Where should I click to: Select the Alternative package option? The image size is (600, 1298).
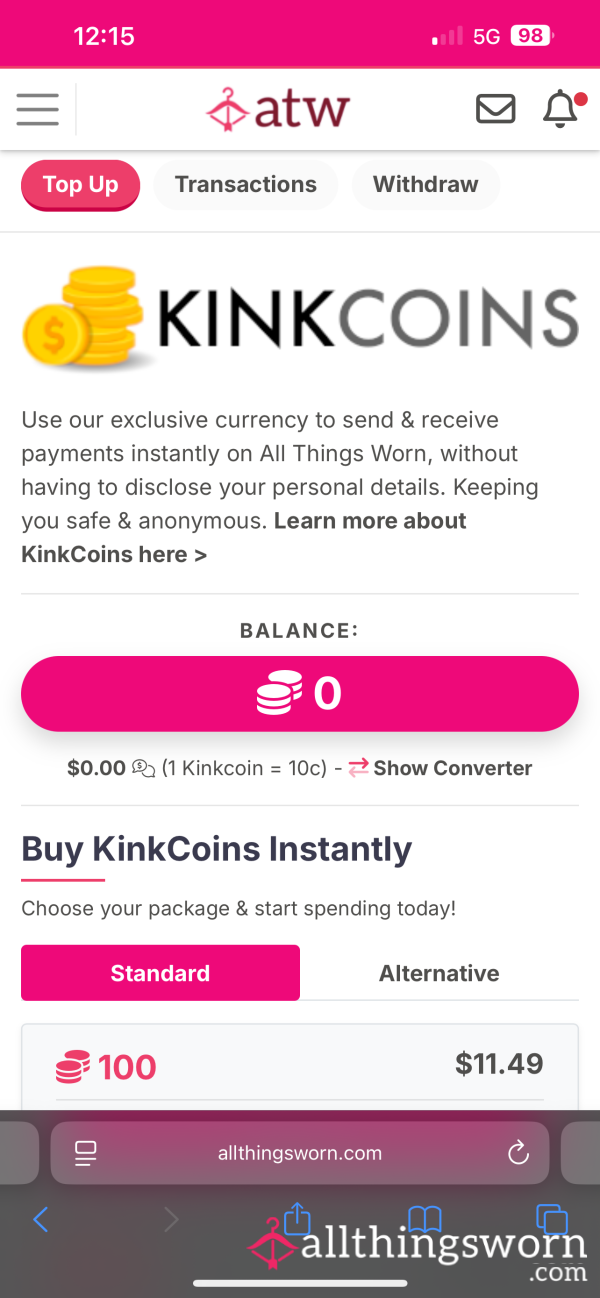click(x=439, y=973)
